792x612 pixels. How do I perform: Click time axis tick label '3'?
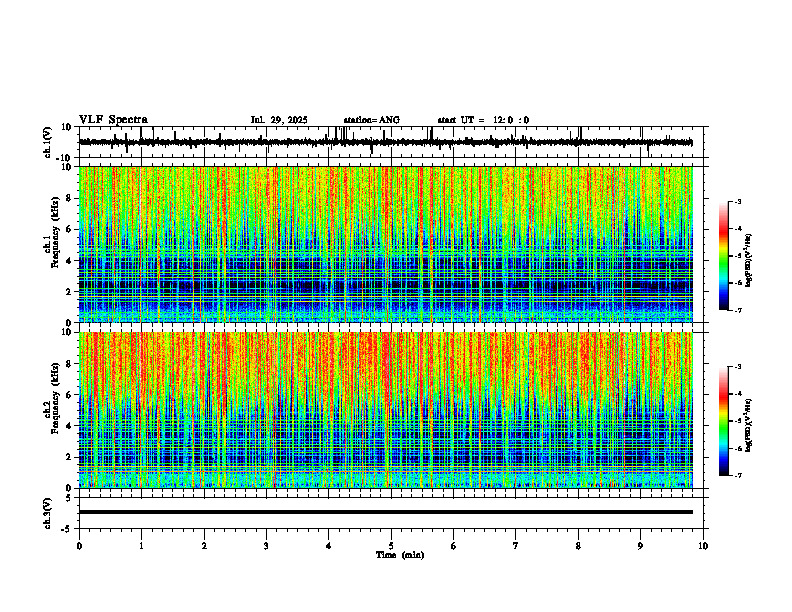(x=266, y=546)
